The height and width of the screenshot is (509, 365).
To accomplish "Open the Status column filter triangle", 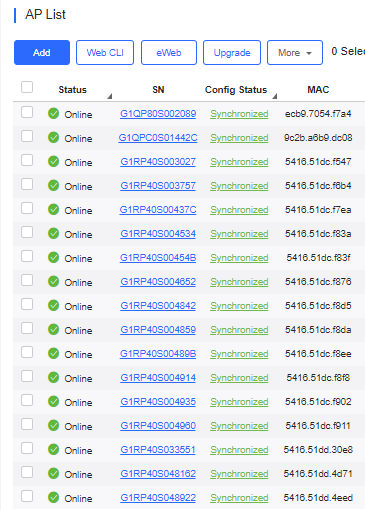I will pos(110,96).
